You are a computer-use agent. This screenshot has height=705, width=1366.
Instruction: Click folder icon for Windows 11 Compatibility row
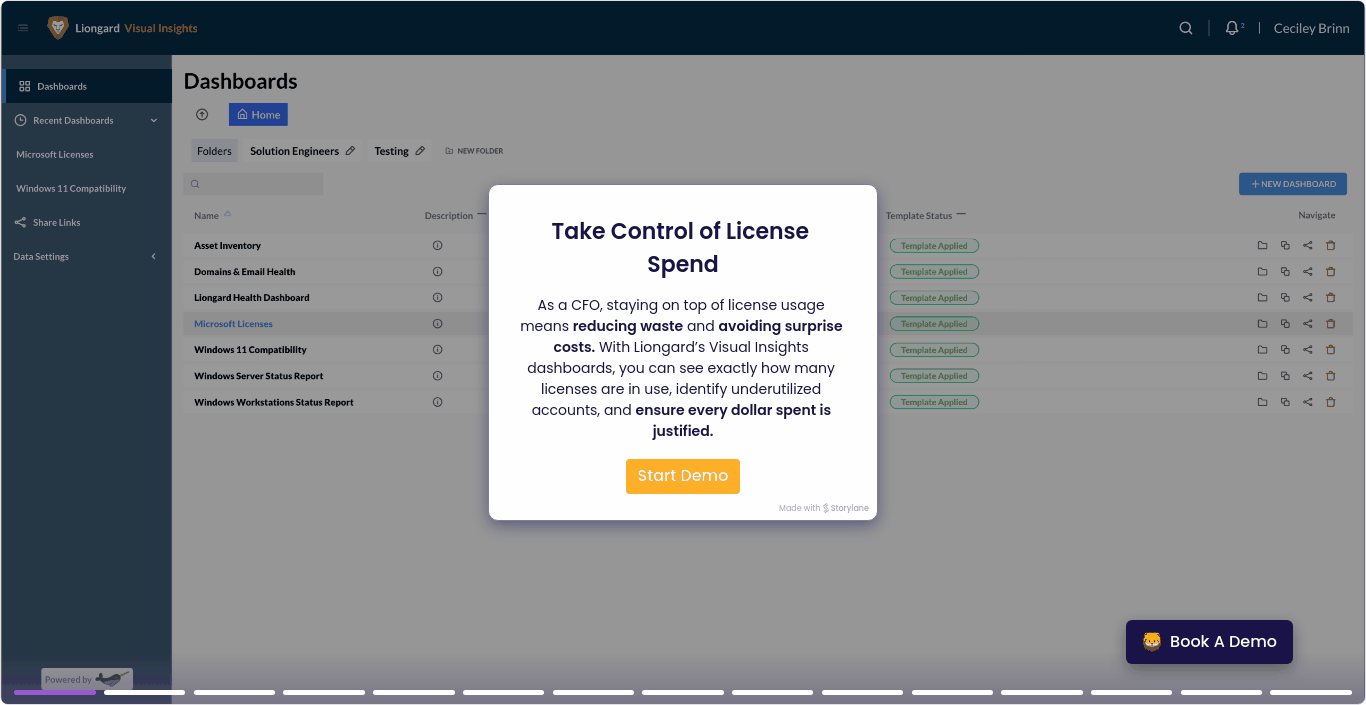tap(1262, 350)
